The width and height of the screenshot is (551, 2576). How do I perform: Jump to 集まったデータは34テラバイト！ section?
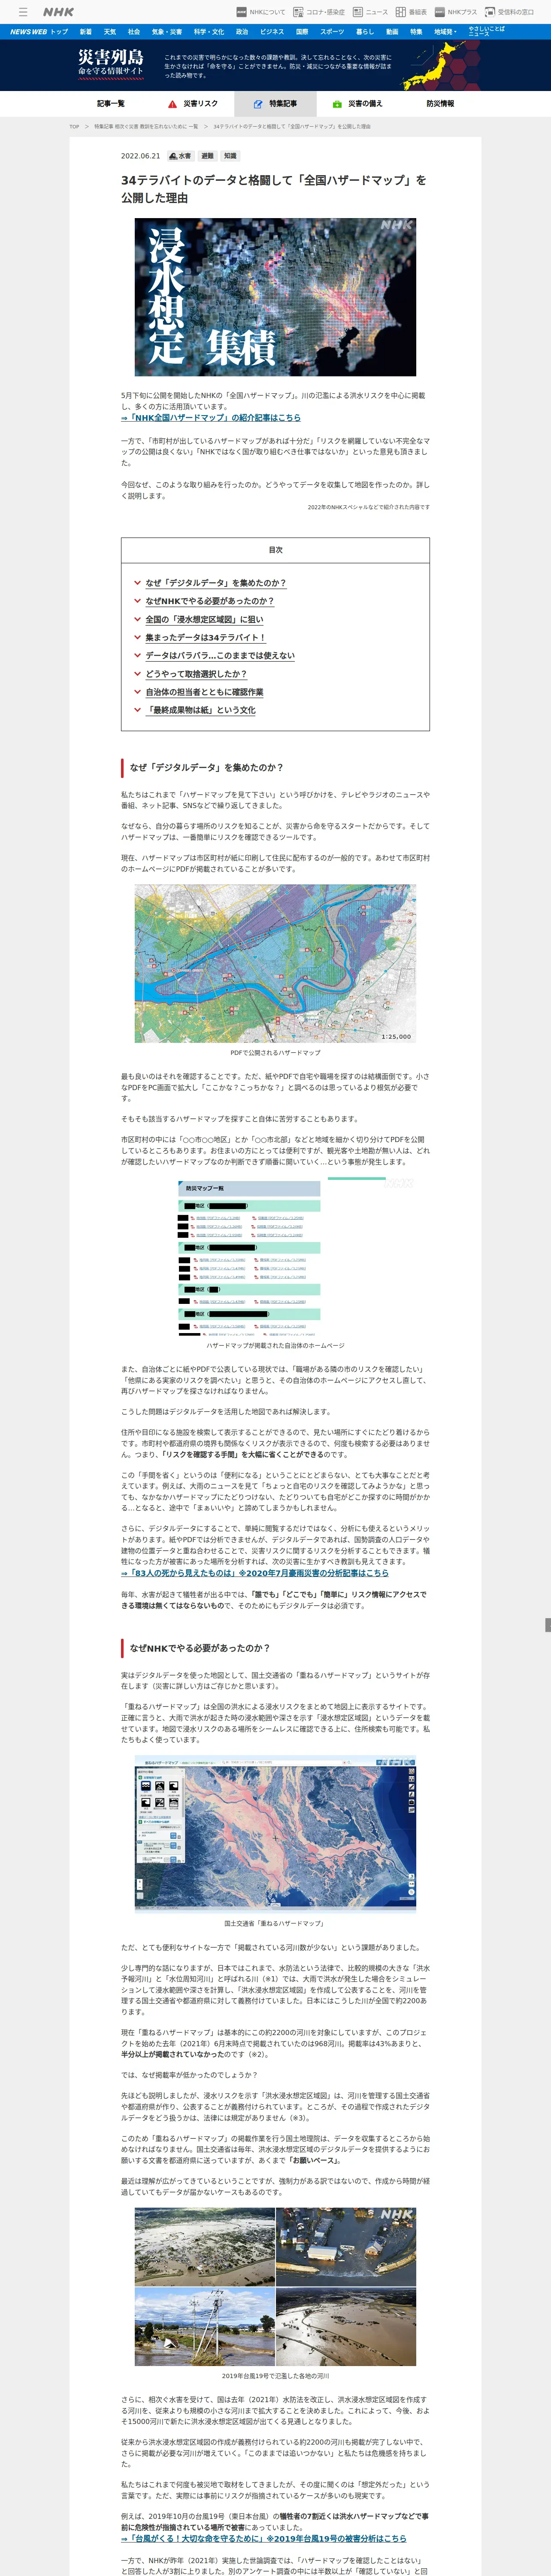(205, 637)
